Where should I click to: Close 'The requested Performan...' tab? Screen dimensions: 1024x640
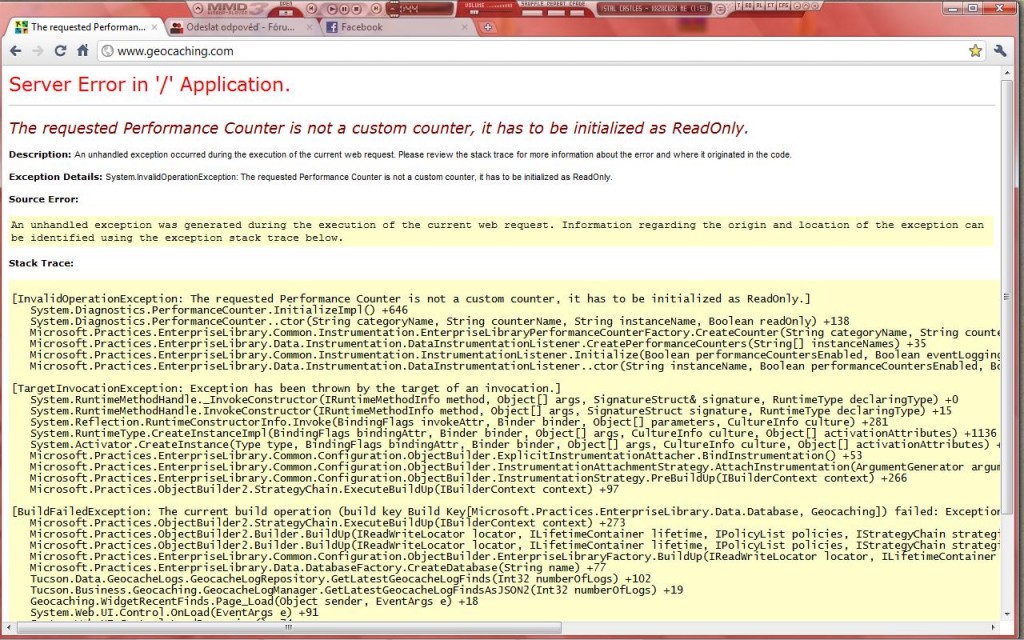(154, 27)
